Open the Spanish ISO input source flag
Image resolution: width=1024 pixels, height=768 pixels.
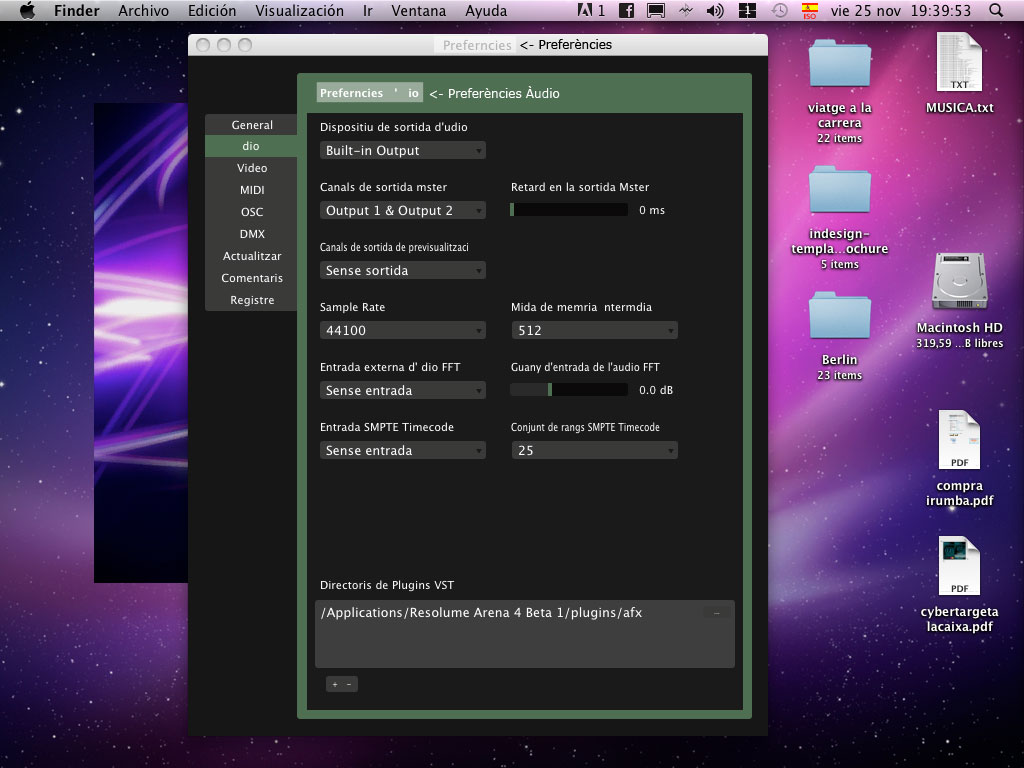click(810, 10)
